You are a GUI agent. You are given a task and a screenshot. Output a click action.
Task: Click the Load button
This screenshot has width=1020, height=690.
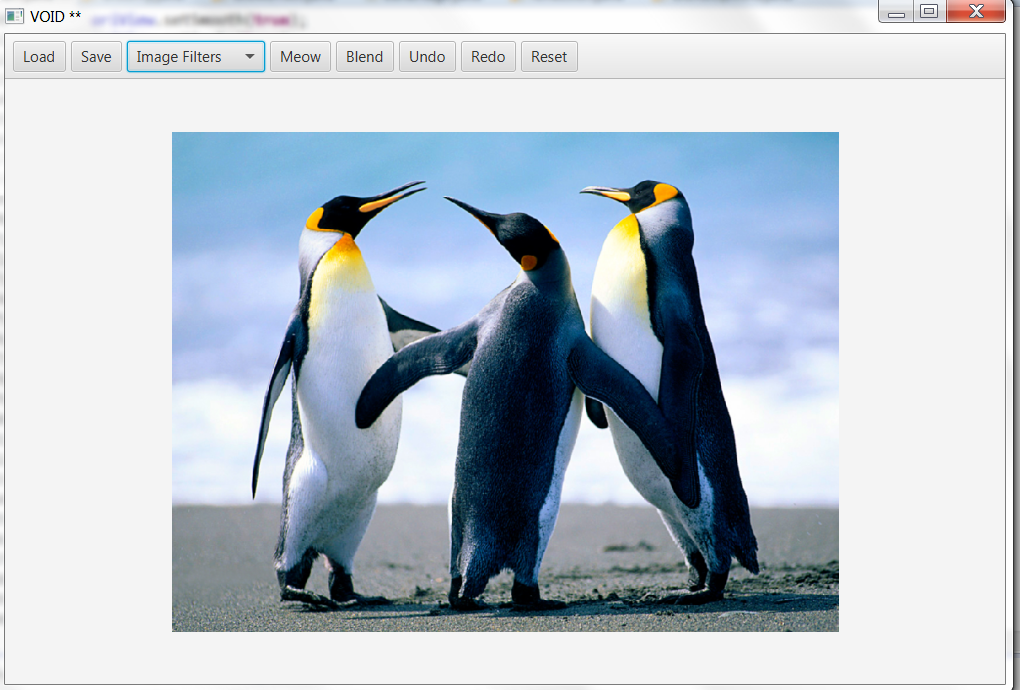tap(39, 57)
